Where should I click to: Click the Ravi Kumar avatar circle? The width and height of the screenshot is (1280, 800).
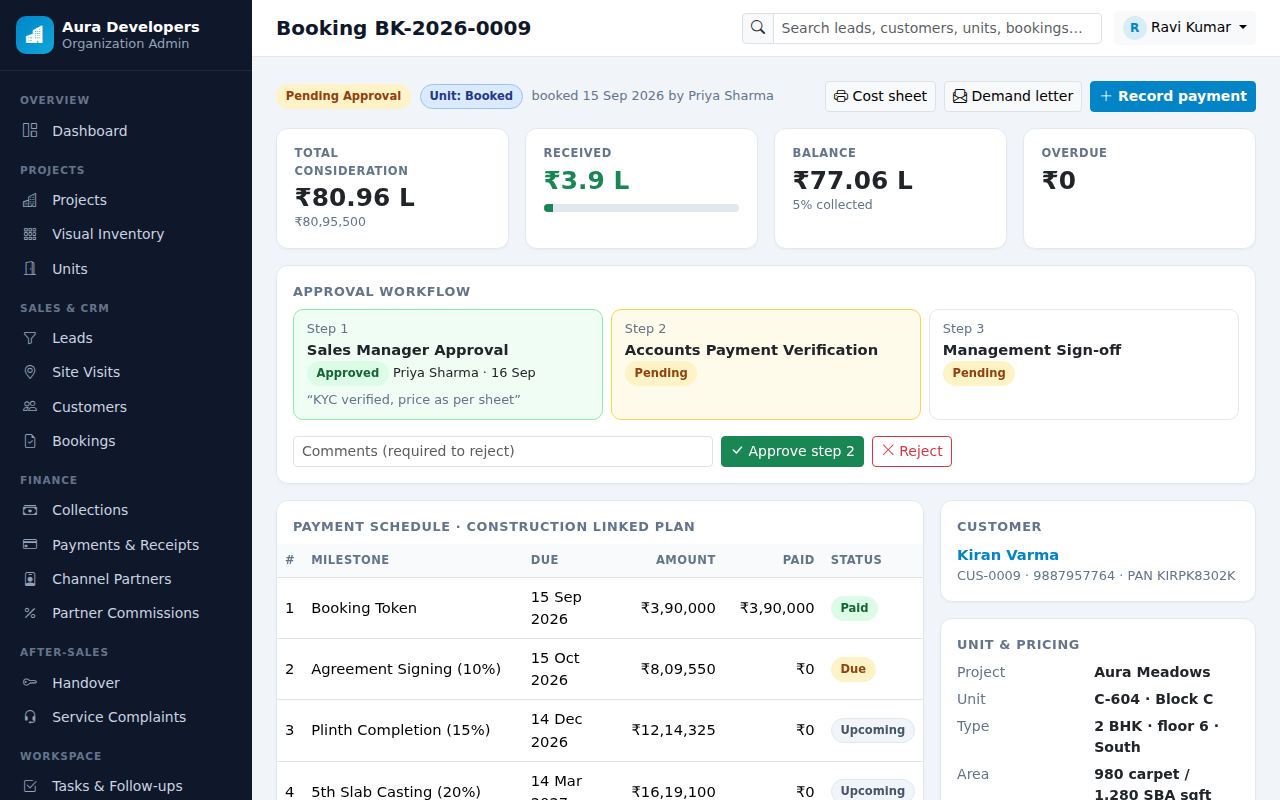click(1134, 28)
